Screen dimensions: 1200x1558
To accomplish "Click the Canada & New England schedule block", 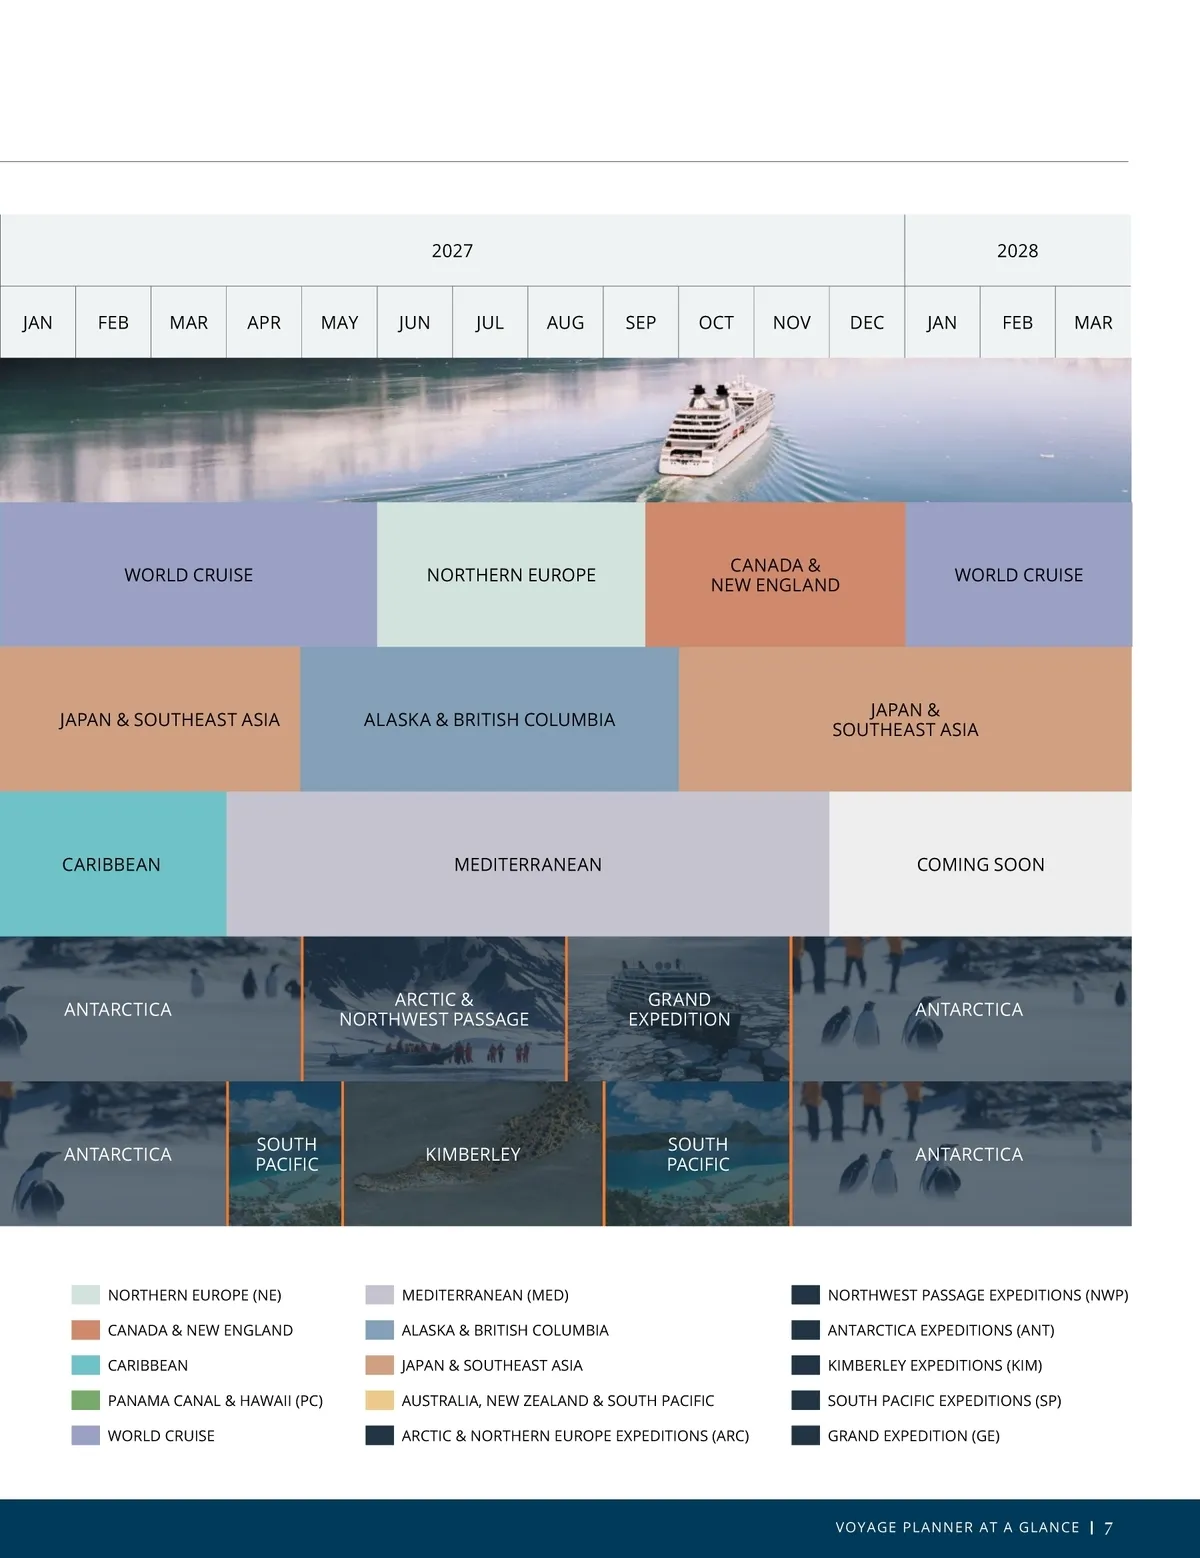I will 775,575.
